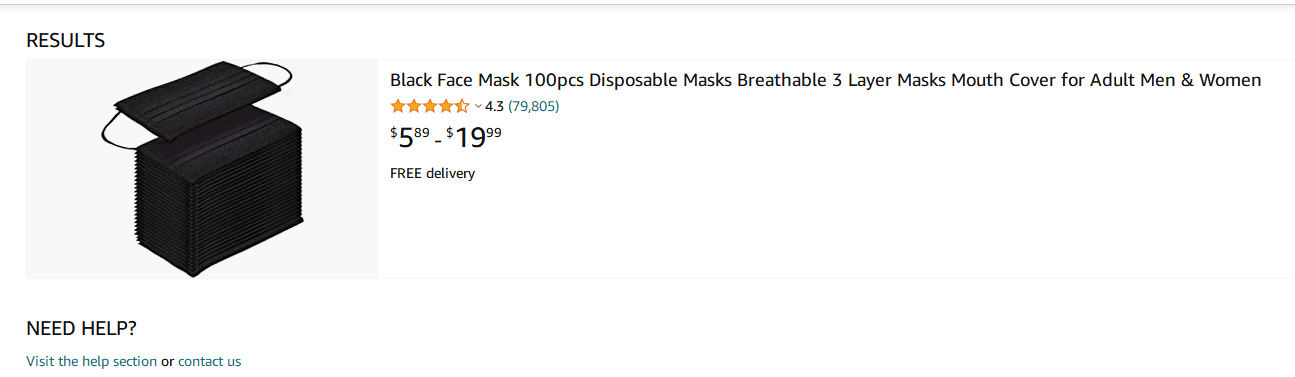Click the RESULTS heading
Image resolution: width=1295 pixels, height=377 pixels.
[x=66, y=41]
